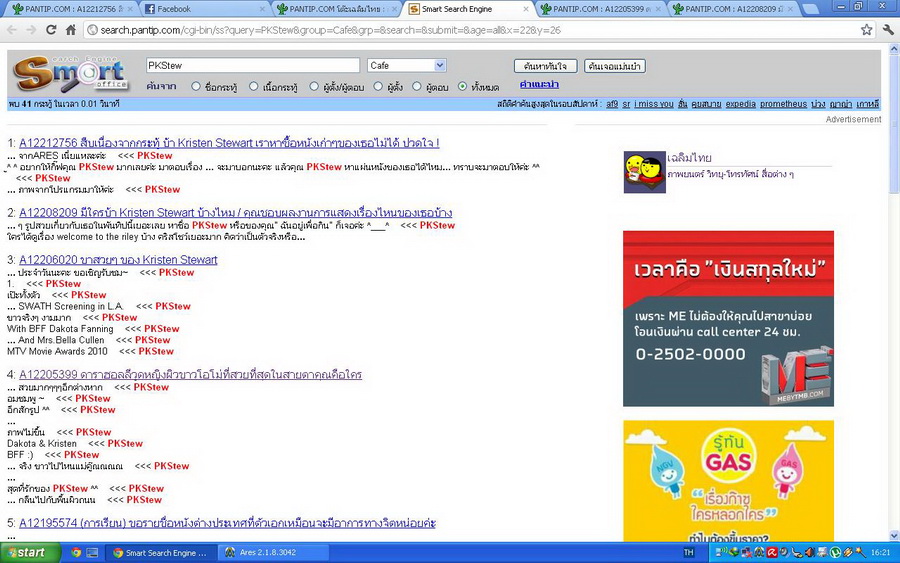Click the Avira antivirus tray icon
The image size is (900, 563).
coord(772,553)
